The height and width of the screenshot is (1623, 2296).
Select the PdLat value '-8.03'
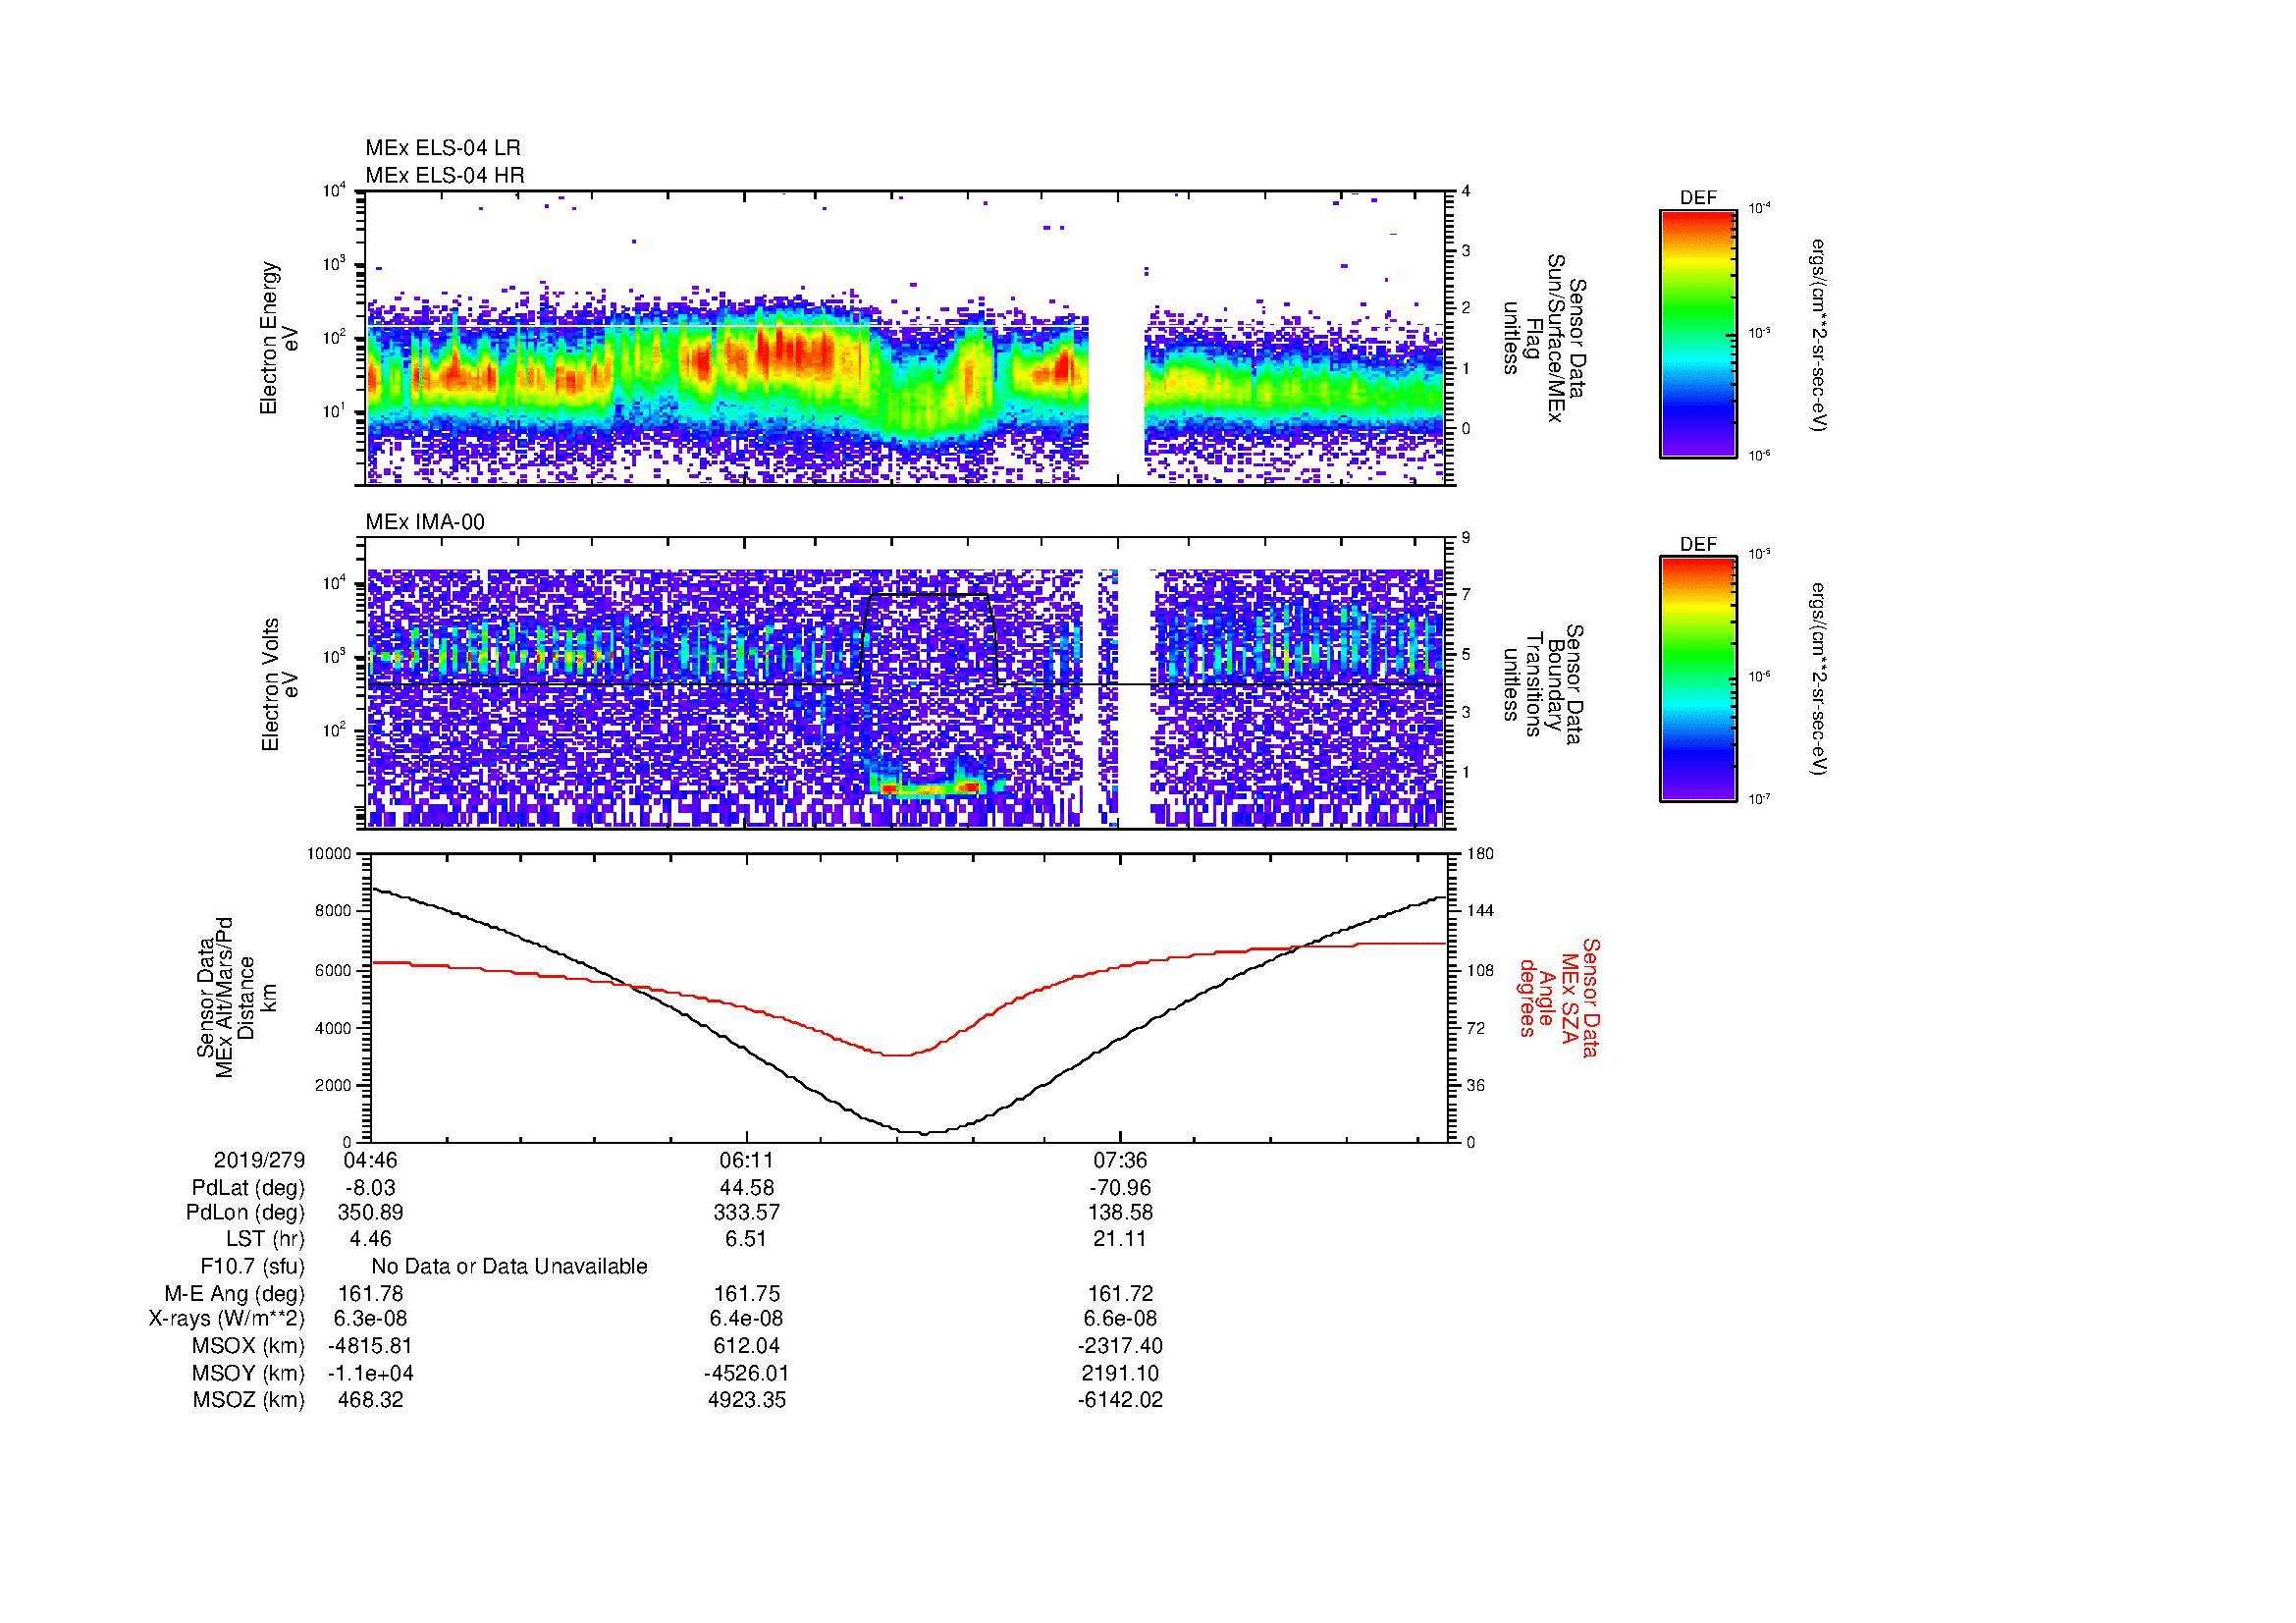369,1188
